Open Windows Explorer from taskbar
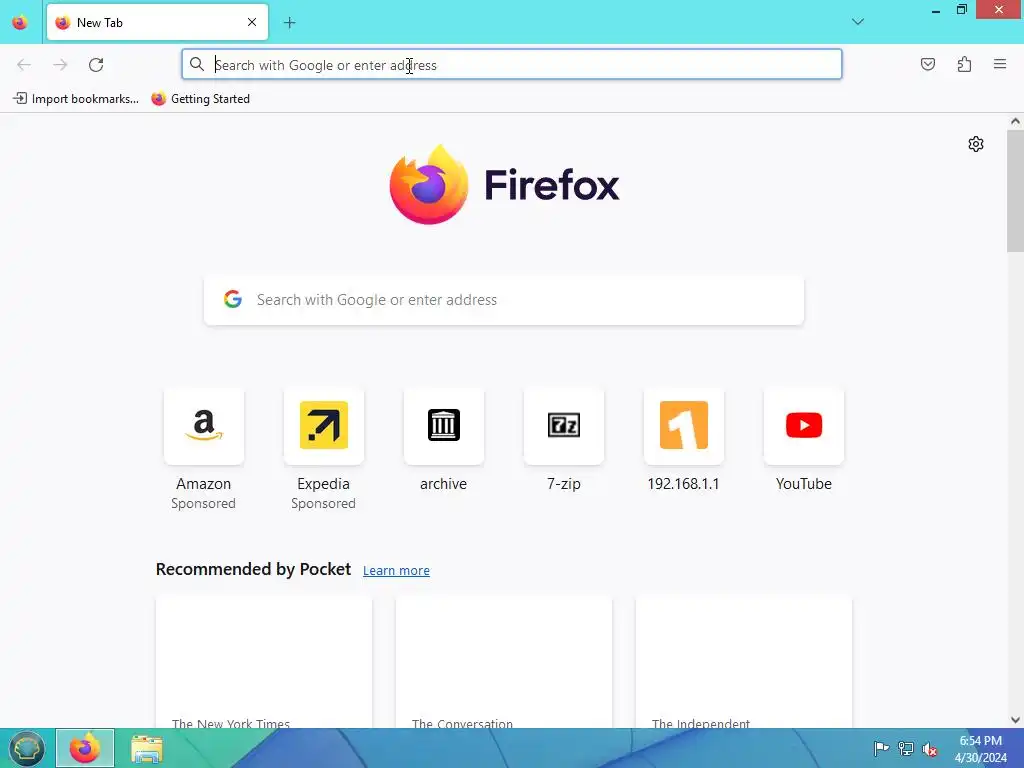The height and width of the screenshot is (768, 1024). (146, 748)
